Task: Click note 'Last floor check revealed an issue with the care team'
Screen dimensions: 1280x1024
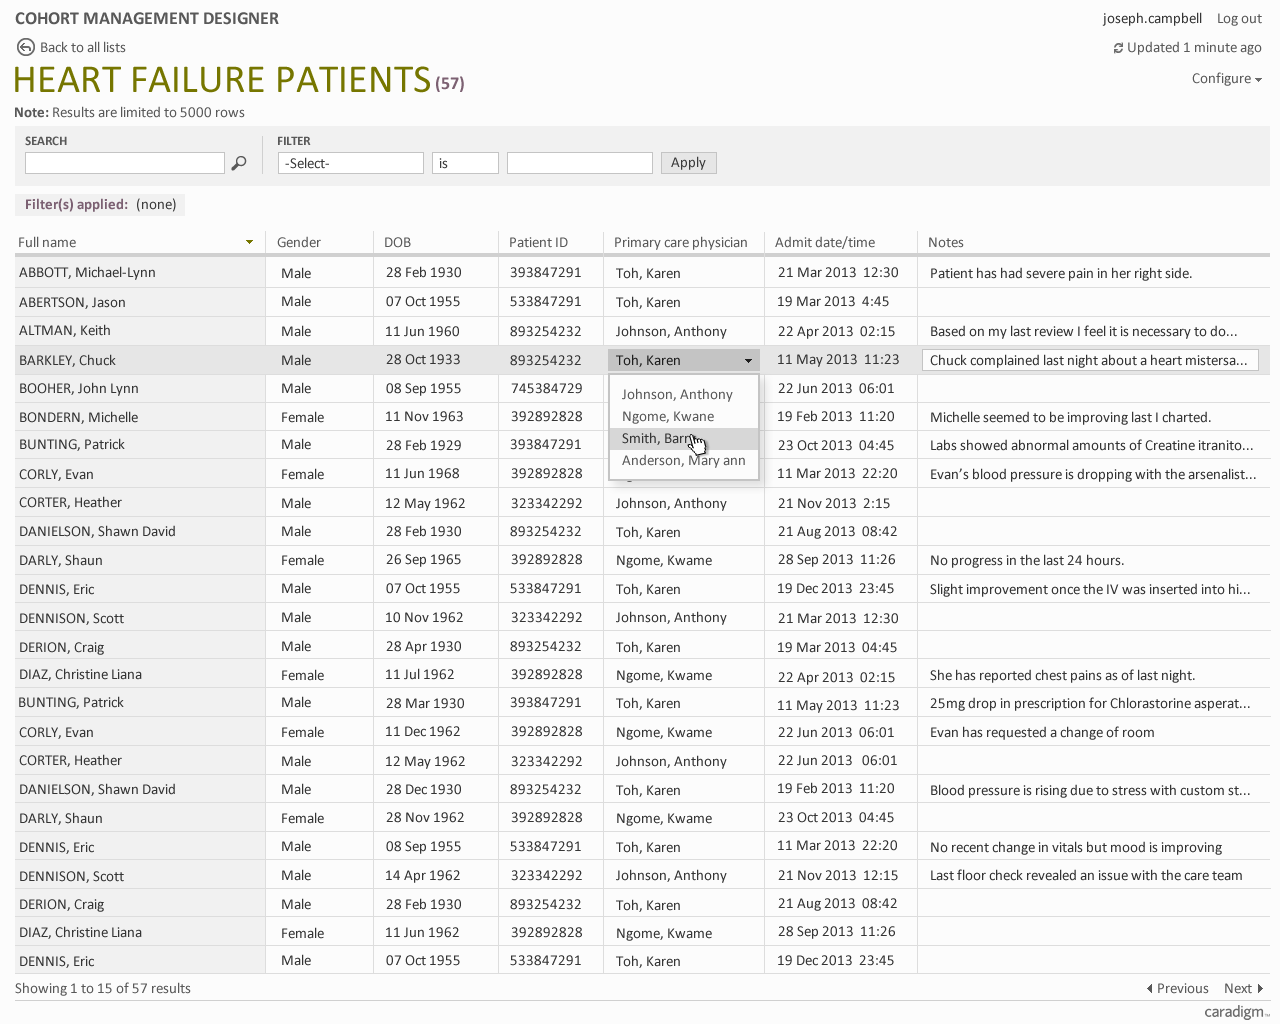Action: pos(1086,875)
